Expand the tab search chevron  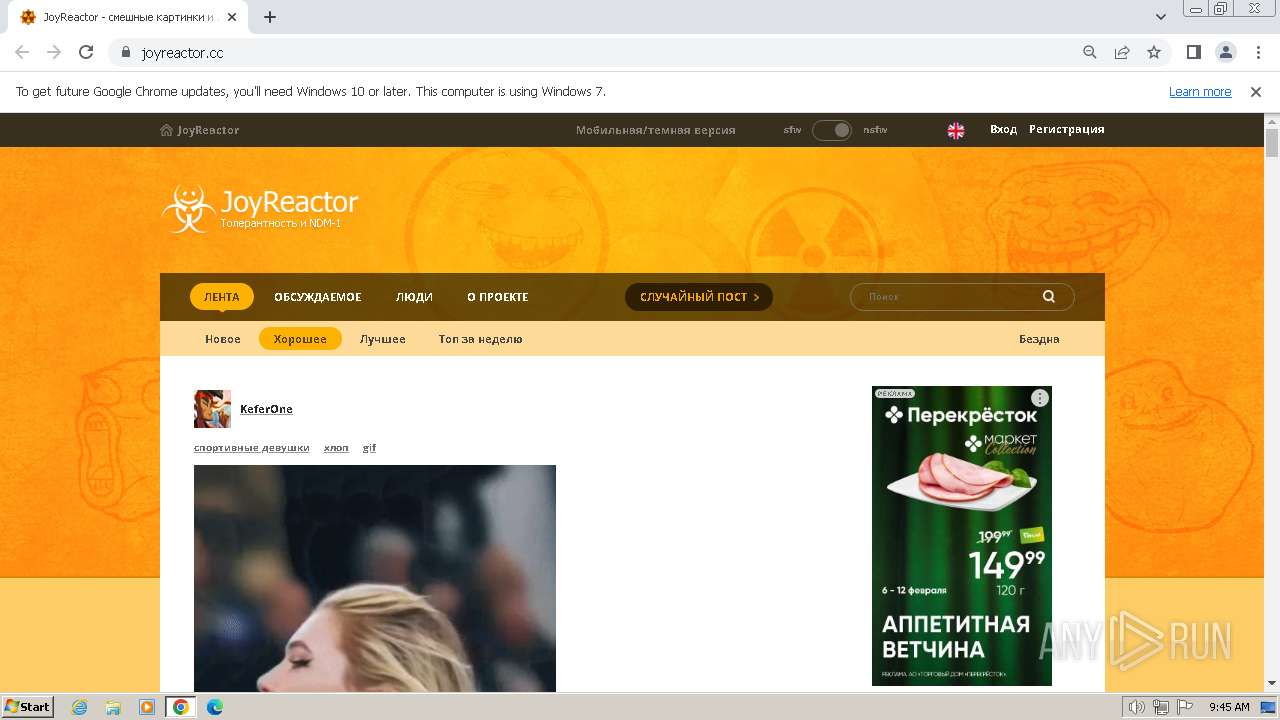1161,17
